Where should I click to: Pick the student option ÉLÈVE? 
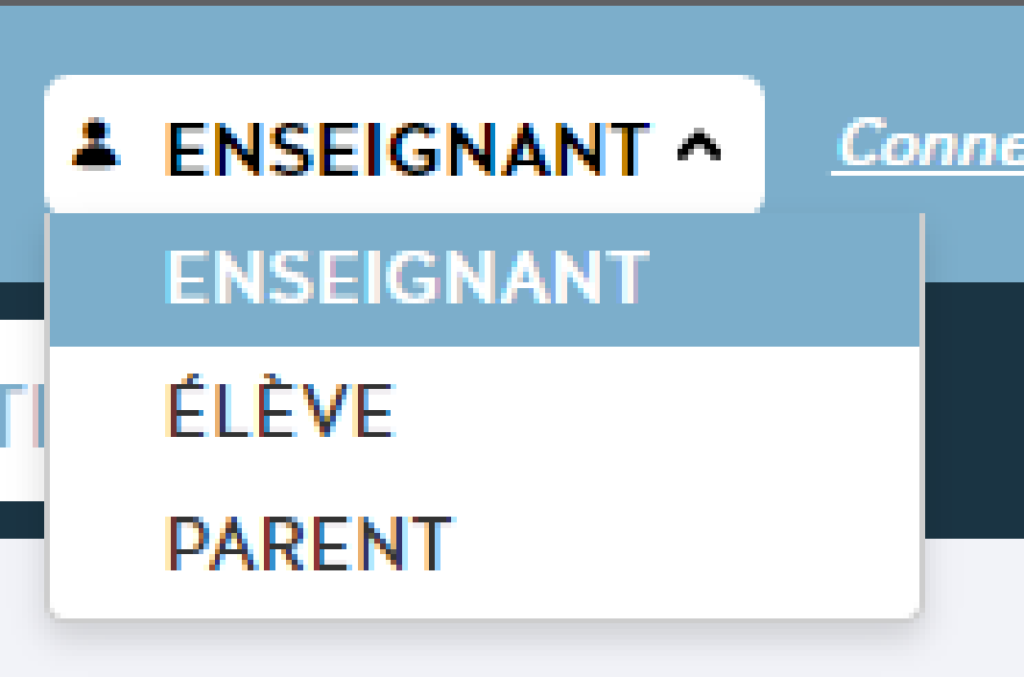[279, 410]
